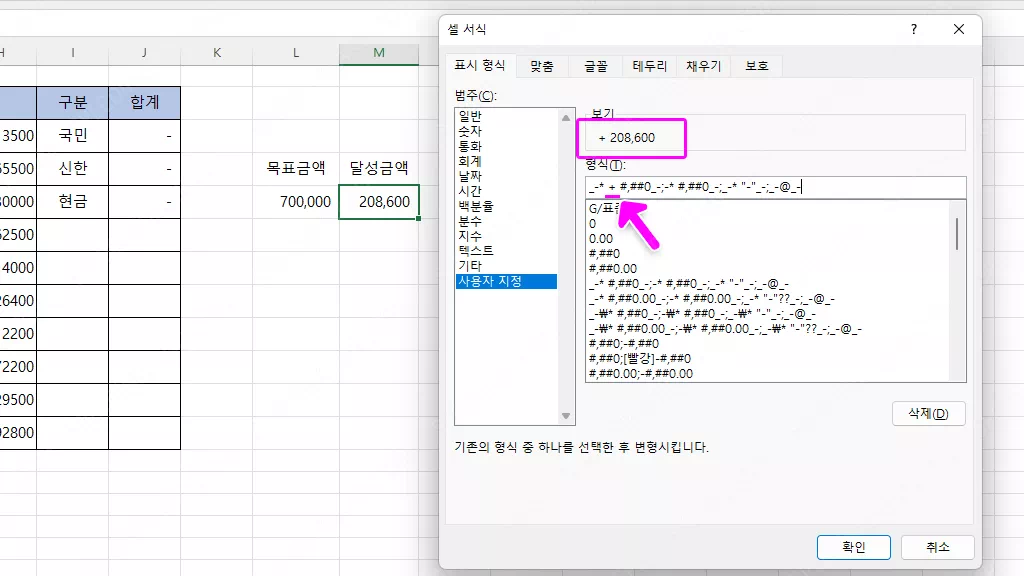Select column J header in spreadsheet
This screenshot has width=1024, height=576.
click(x=144, y=54)
